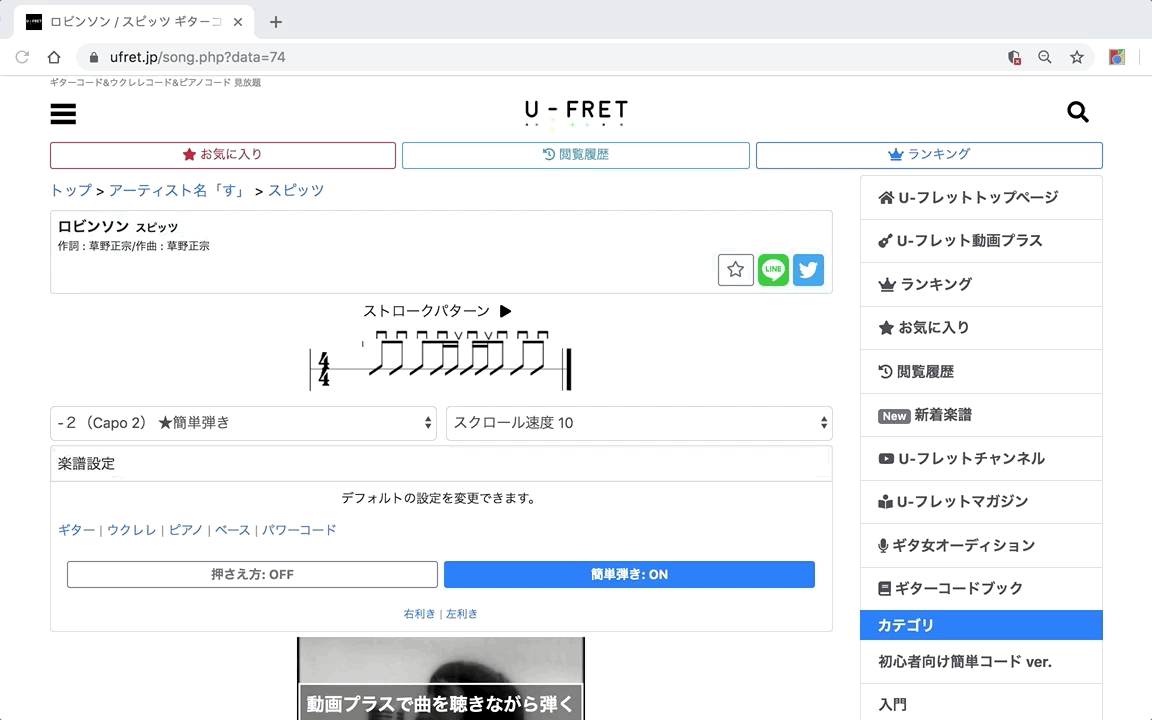Select ギター instrument link
1152x720 pixels.
[x=76, y=530]
